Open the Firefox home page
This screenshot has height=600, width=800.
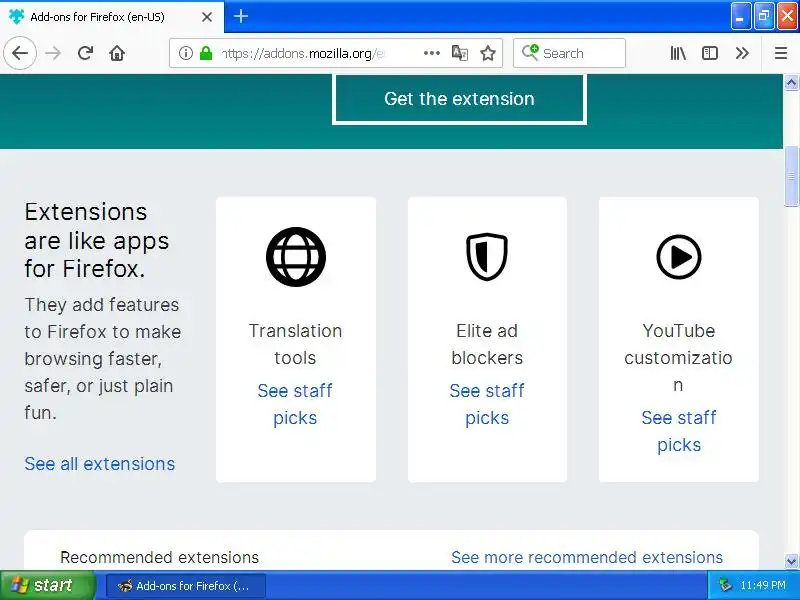[117, 53]
